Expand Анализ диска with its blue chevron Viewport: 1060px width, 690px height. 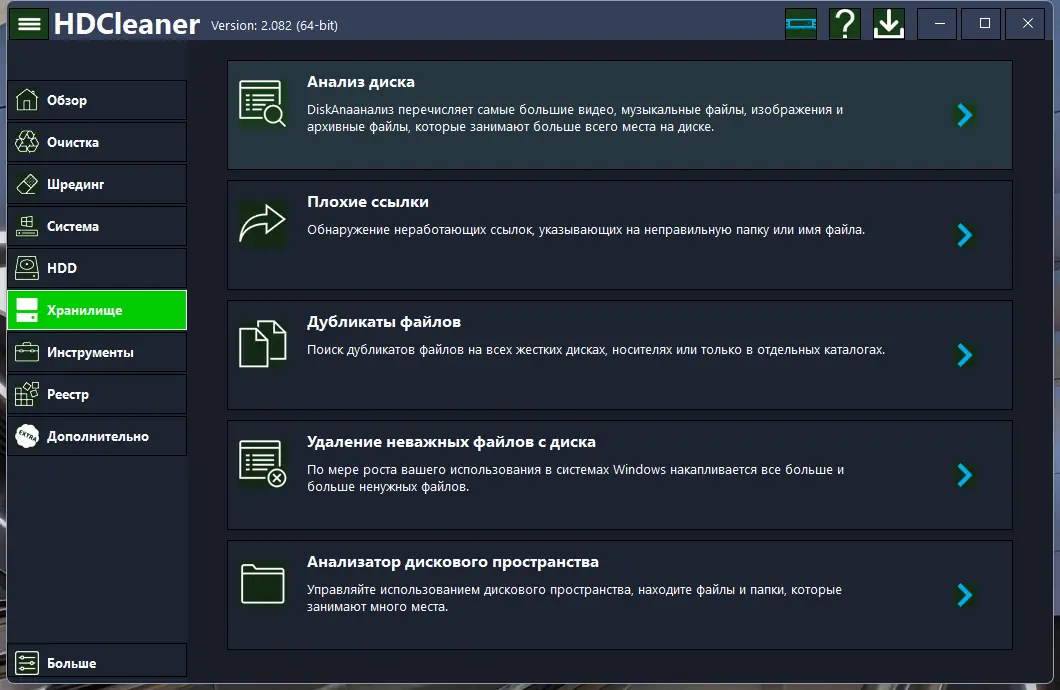pyautogui.click(x=965, y=115)
